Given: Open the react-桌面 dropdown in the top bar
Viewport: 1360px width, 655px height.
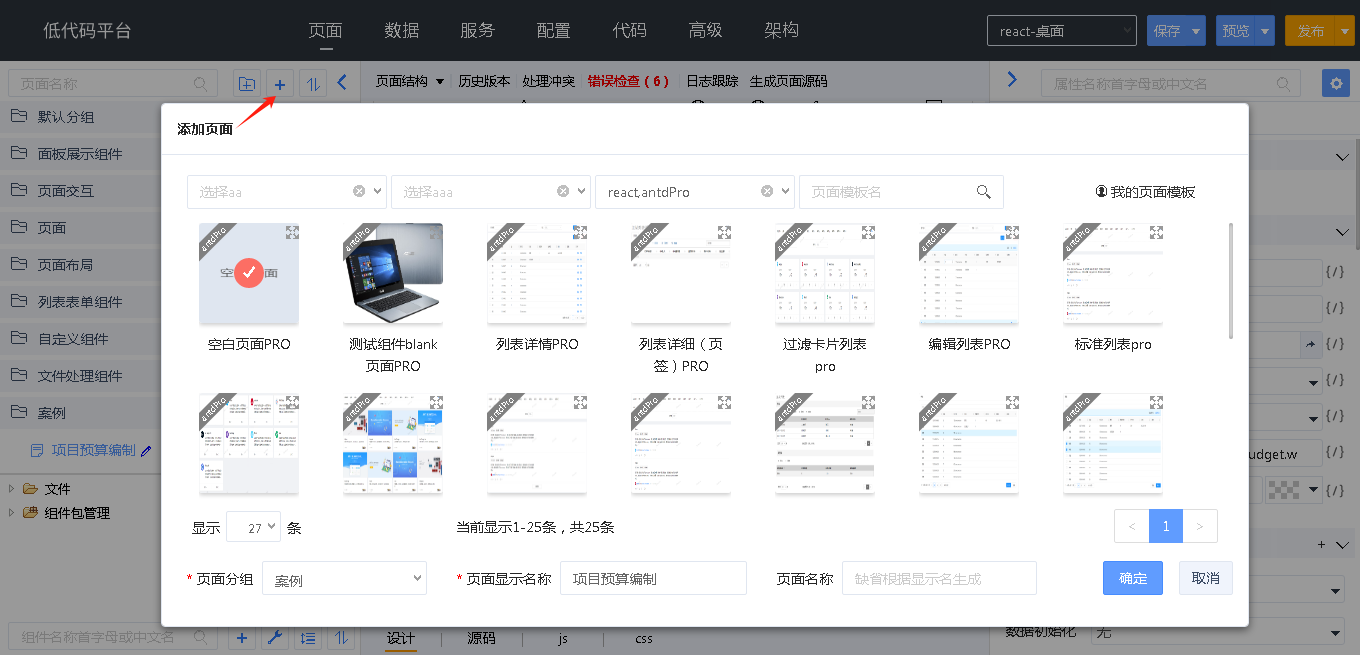Looking at the screenshot, I should pyautogui.click(x=1062, y=31).
